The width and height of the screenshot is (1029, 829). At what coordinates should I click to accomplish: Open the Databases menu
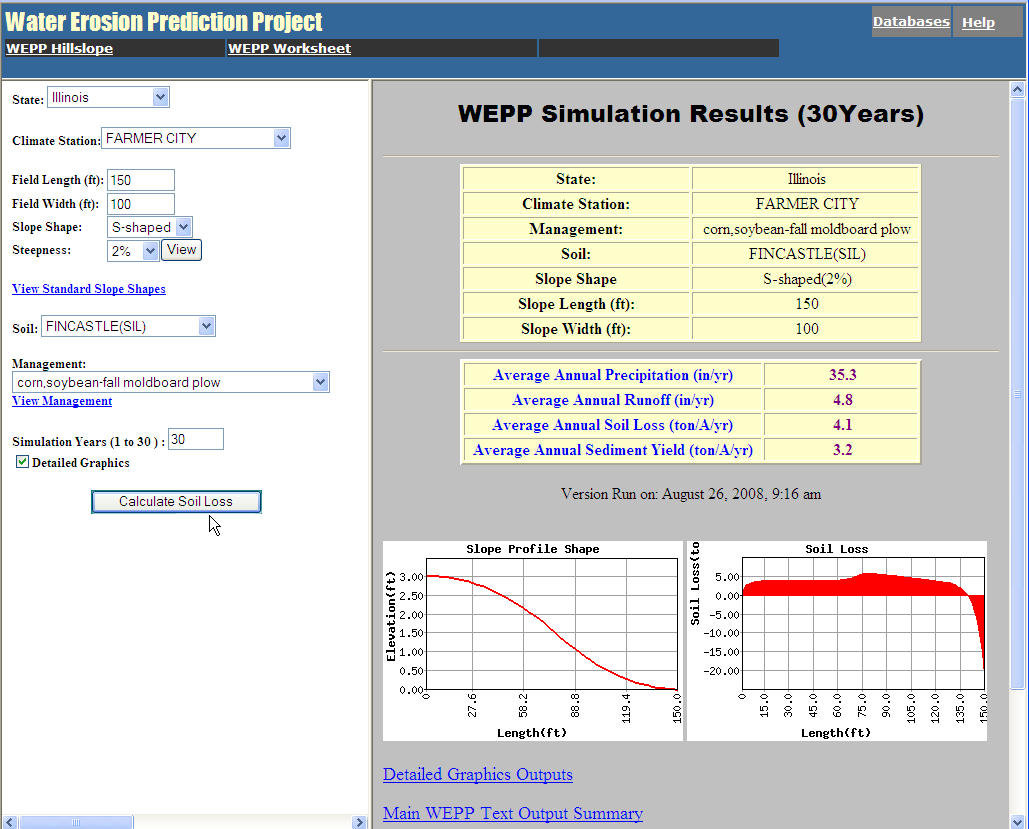point(911,22)
